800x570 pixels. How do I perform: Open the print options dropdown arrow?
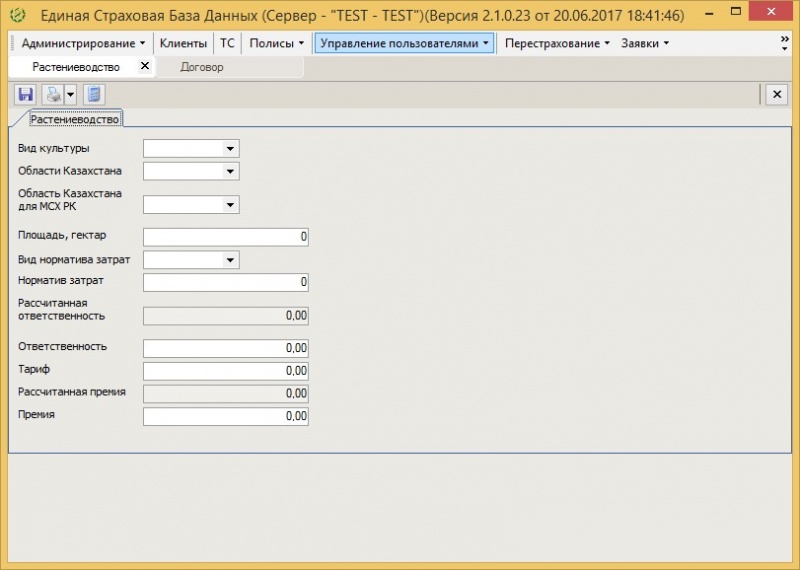pos(70,95)
